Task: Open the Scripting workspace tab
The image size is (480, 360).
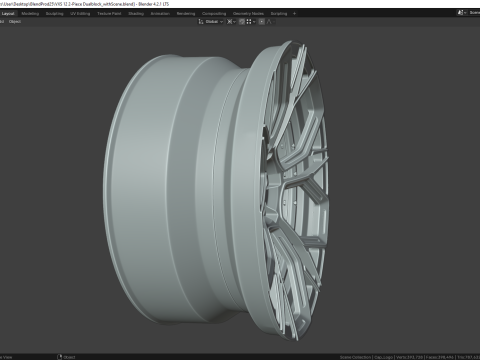Action: [x=279, y=14]
